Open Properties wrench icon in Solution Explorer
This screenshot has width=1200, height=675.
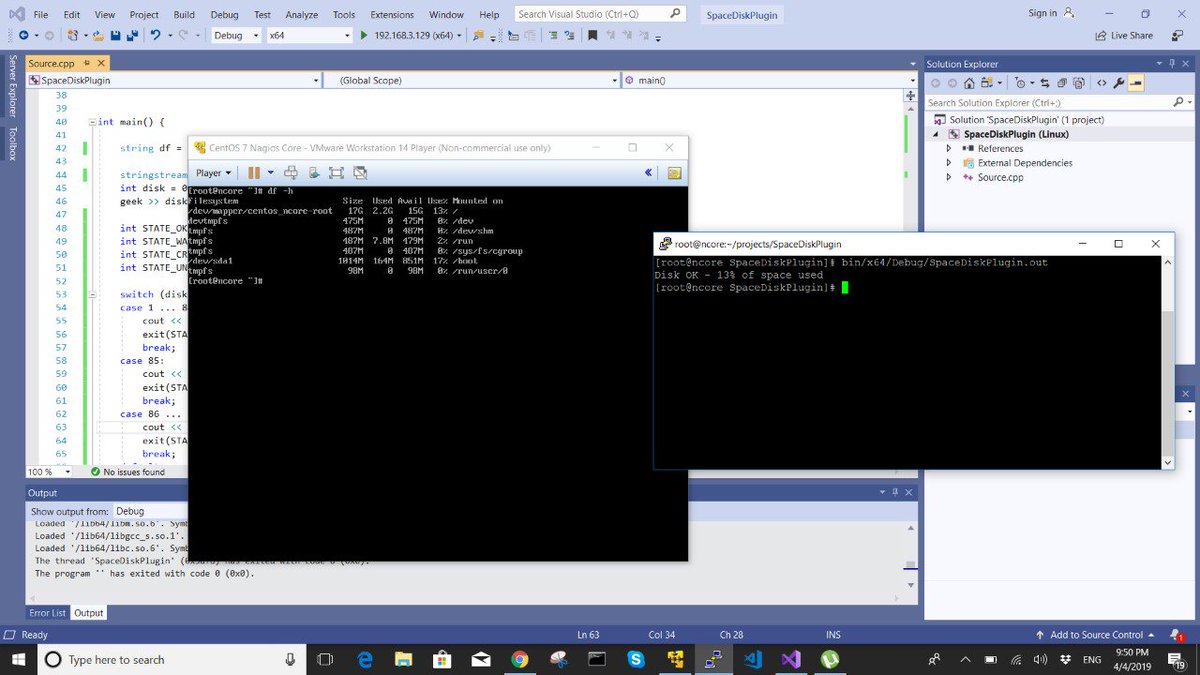[1119, 83]
